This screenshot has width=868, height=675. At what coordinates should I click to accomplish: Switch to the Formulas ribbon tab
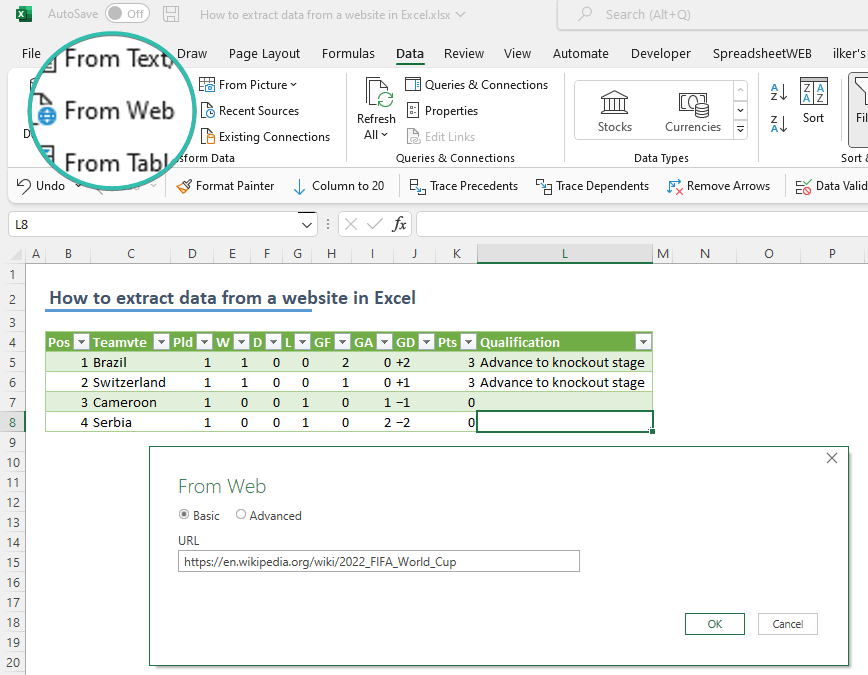pos(348,53)
